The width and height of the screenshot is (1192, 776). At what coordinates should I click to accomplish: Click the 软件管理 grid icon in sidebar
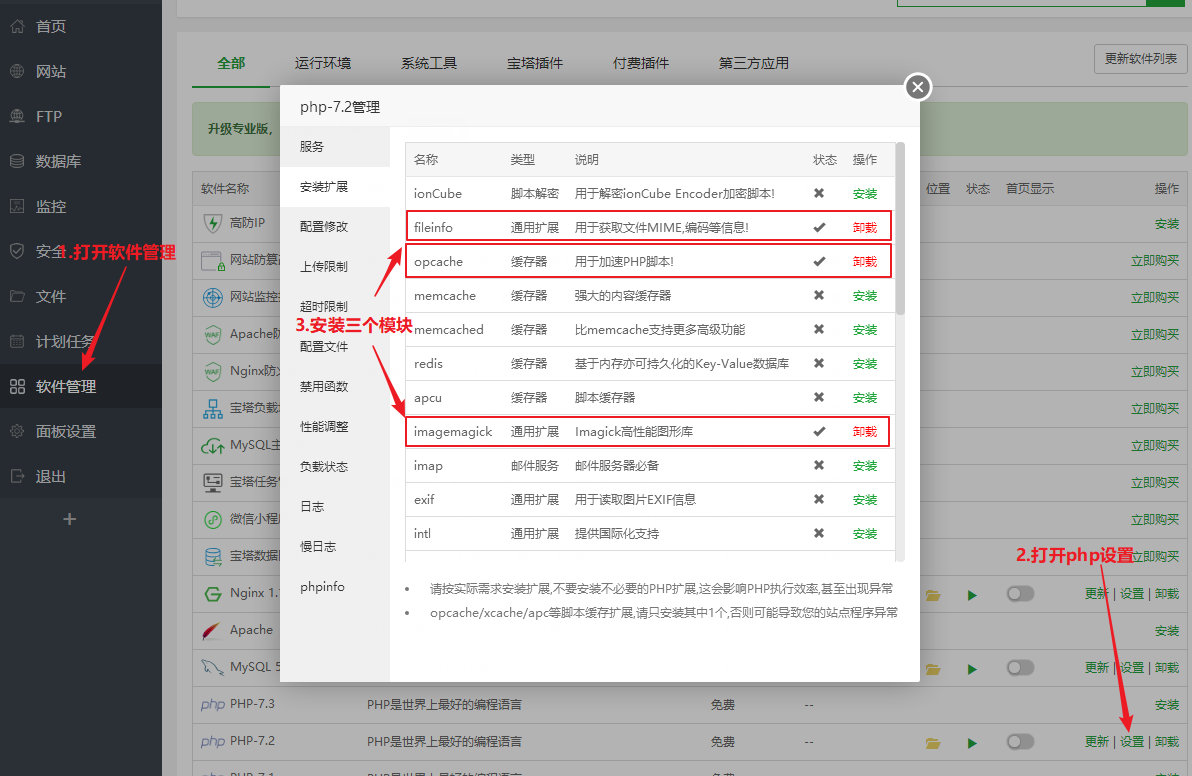pos(17,386)
